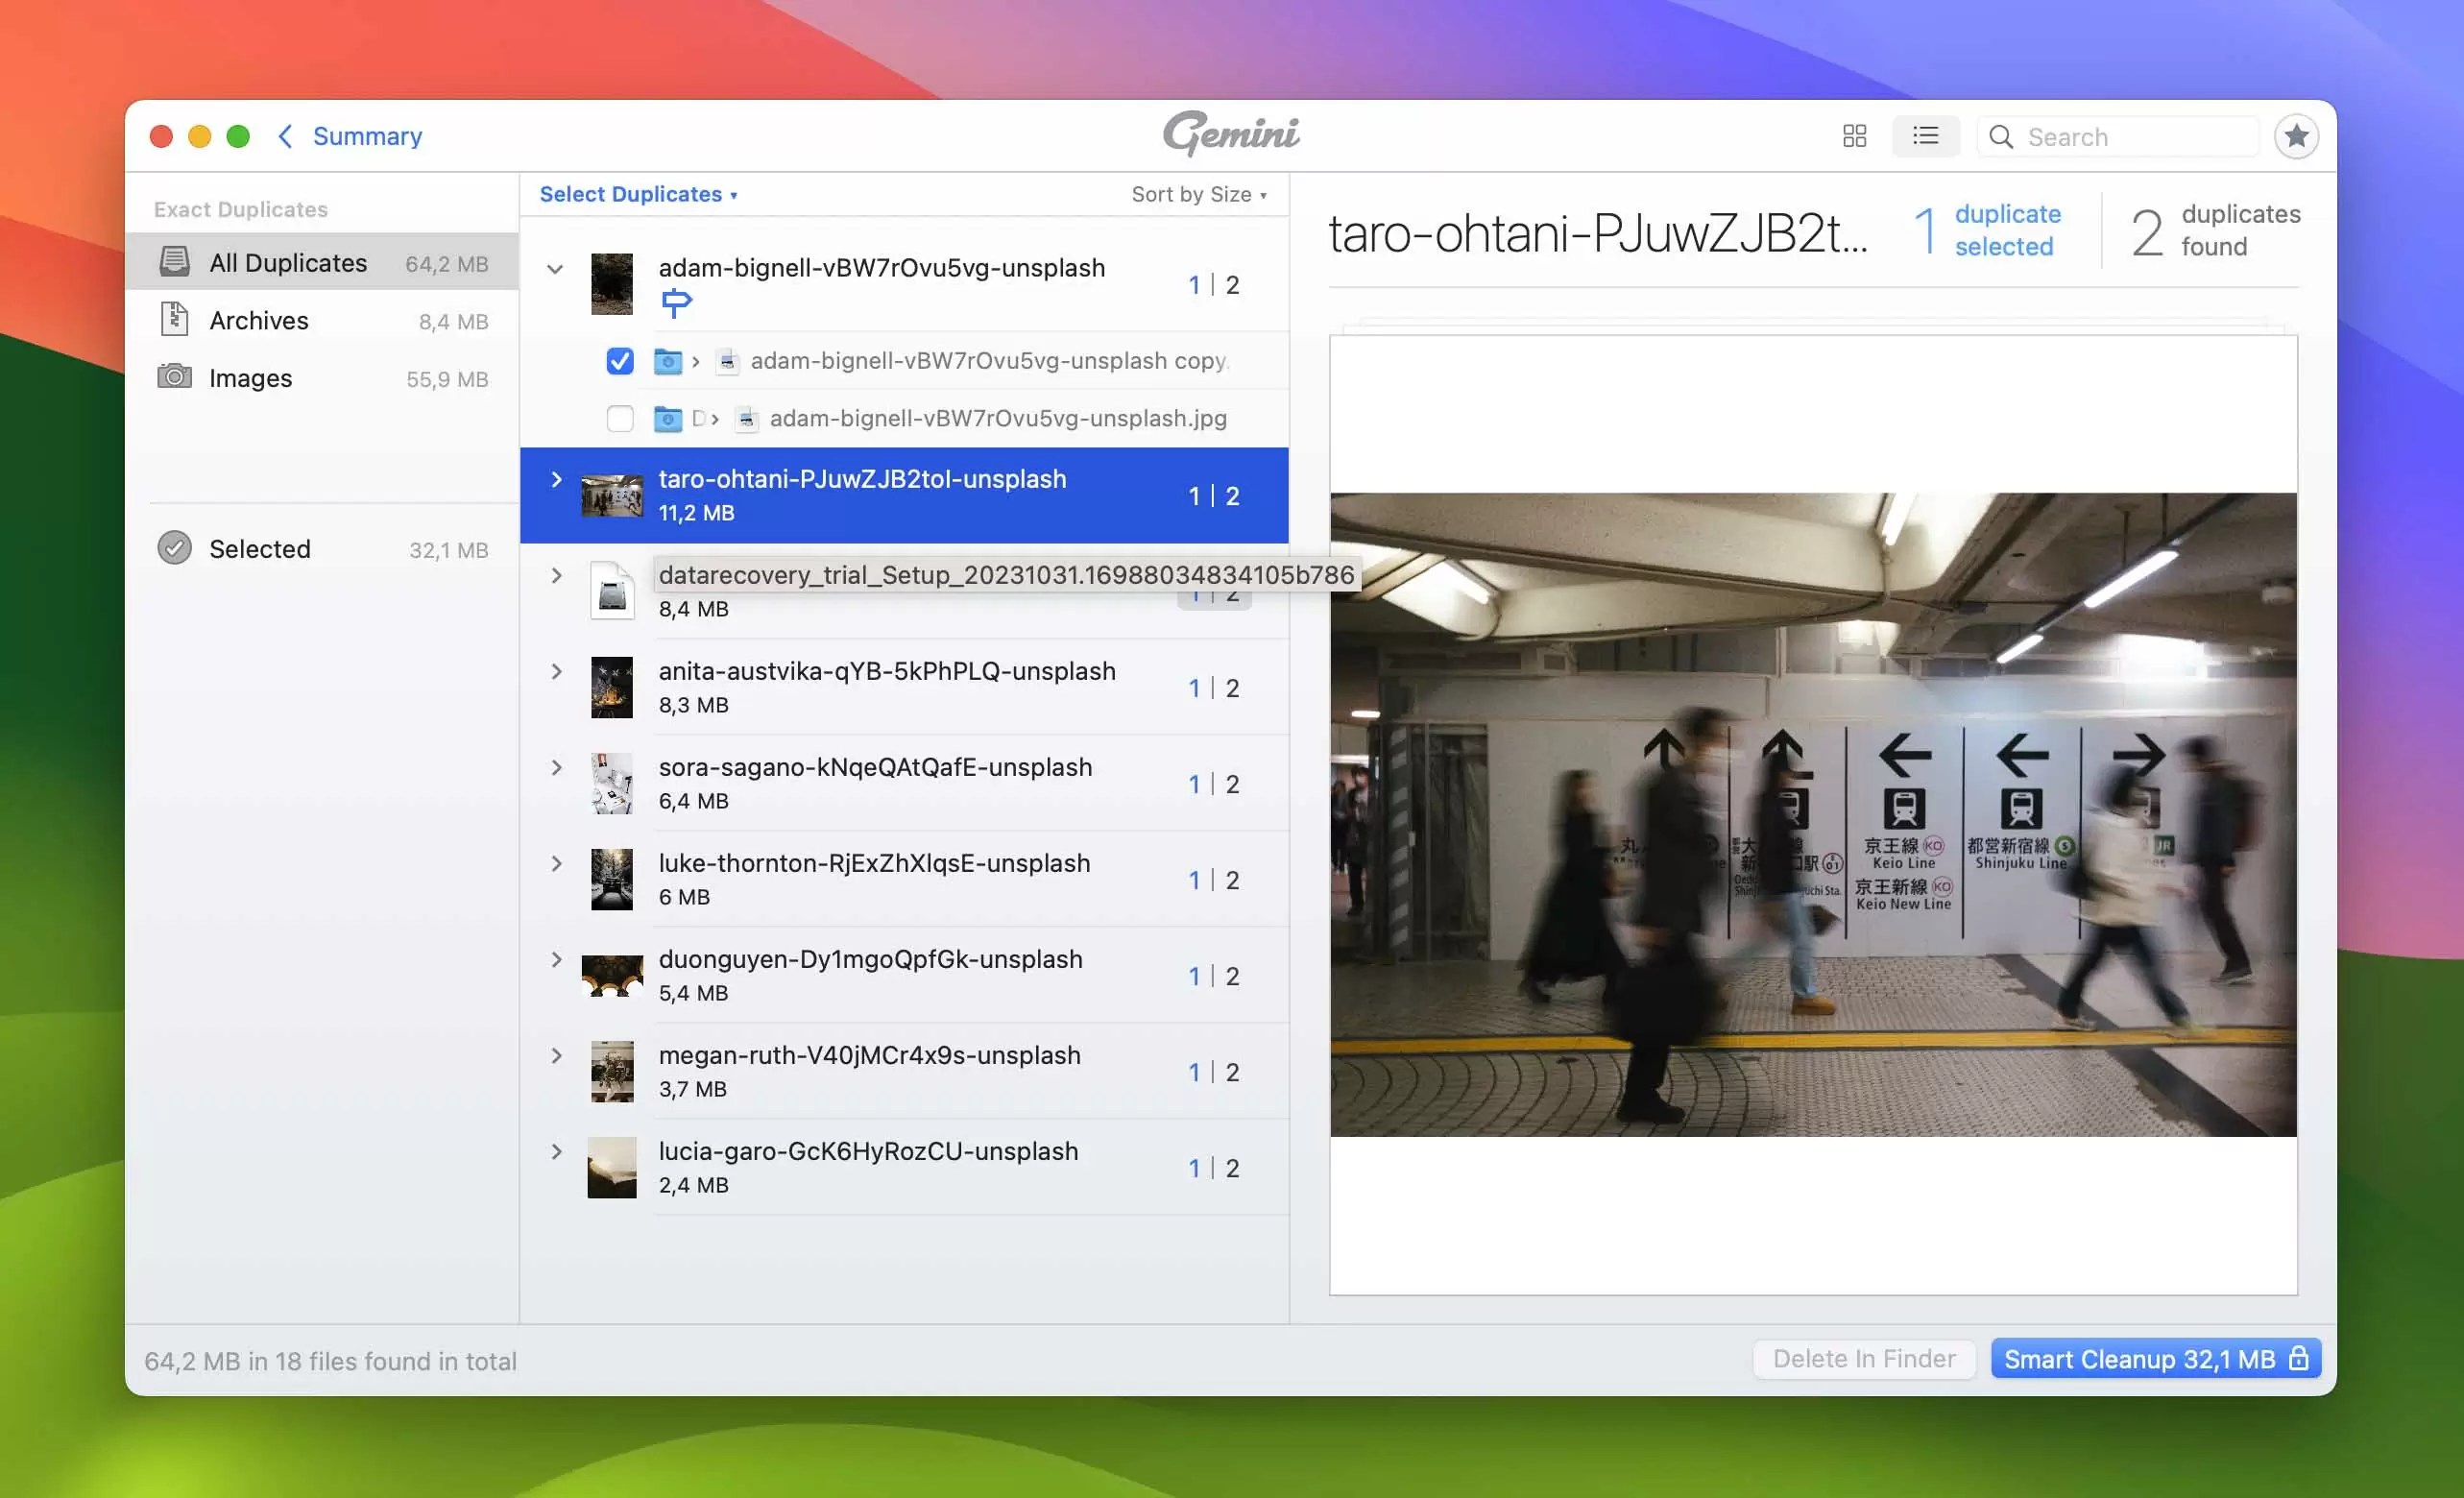
Task: Click the Smart Cleanup button
Action: pos(2140,1359)
